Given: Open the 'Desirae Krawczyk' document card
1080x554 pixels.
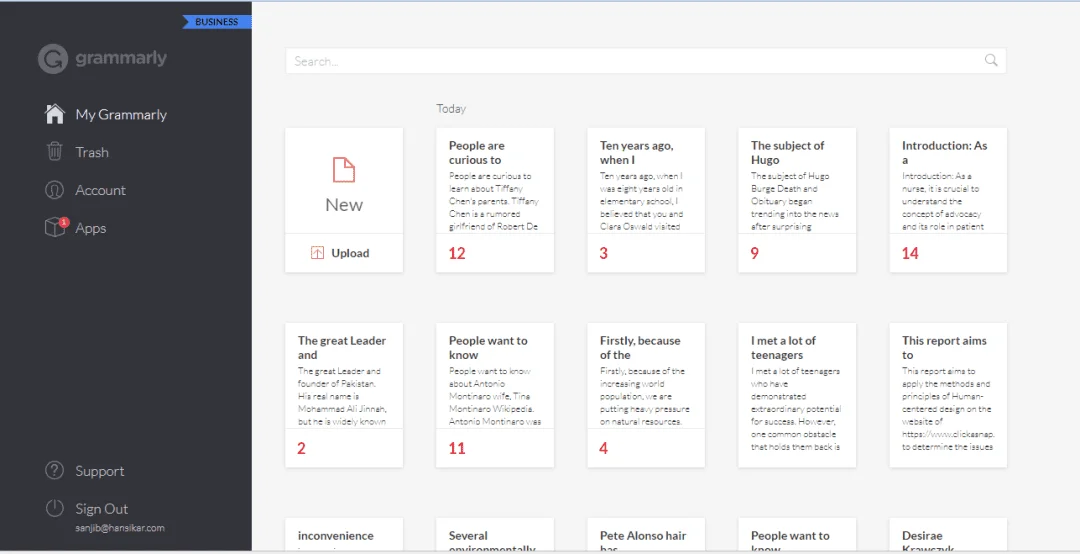Looking at the screenshot, I should pos(948,535).
